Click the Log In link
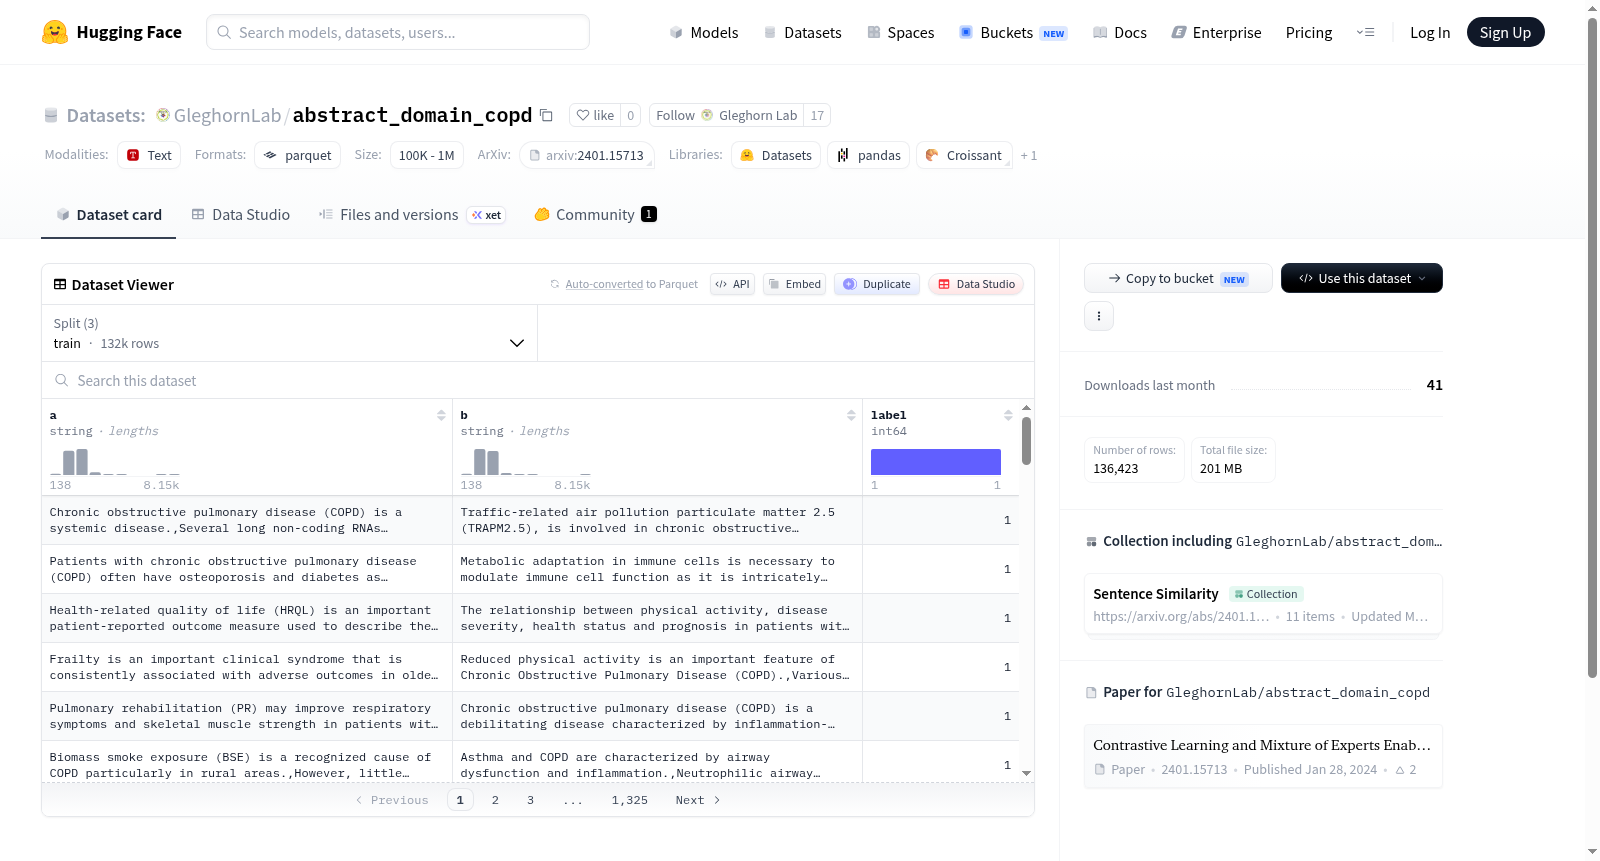This screenshot has width=1600, height=861. coord(1430,32)
